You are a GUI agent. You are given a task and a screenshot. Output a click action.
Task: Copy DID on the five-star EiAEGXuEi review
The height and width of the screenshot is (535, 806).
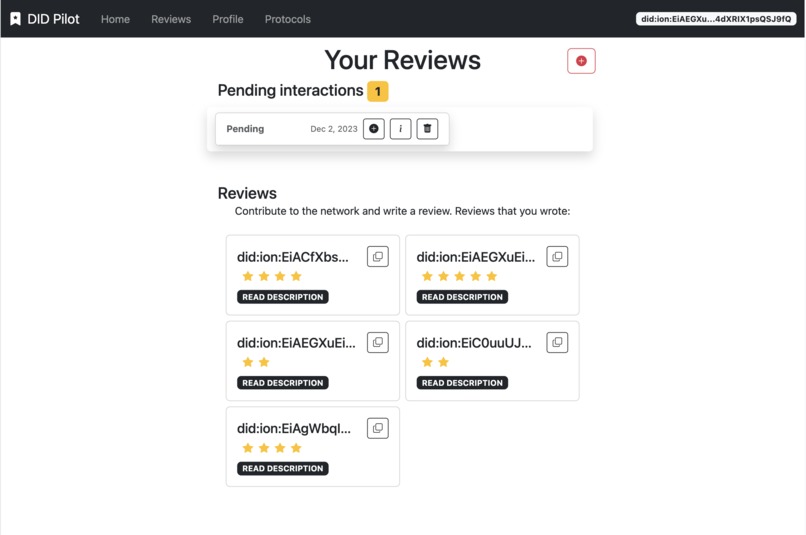(557, 256)
